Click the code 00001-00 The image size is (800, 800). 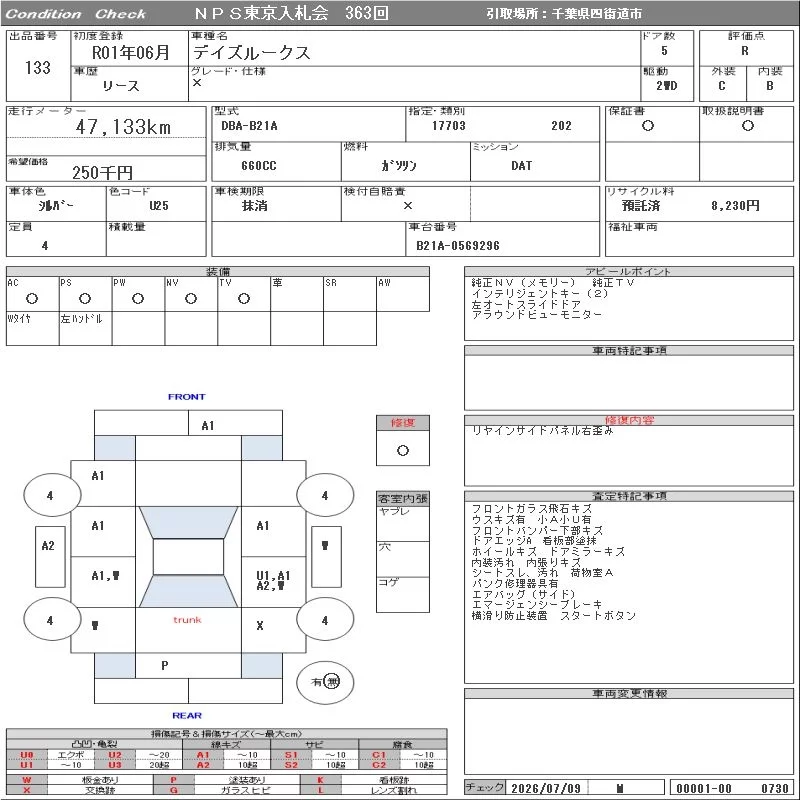[x=704, y=788]
